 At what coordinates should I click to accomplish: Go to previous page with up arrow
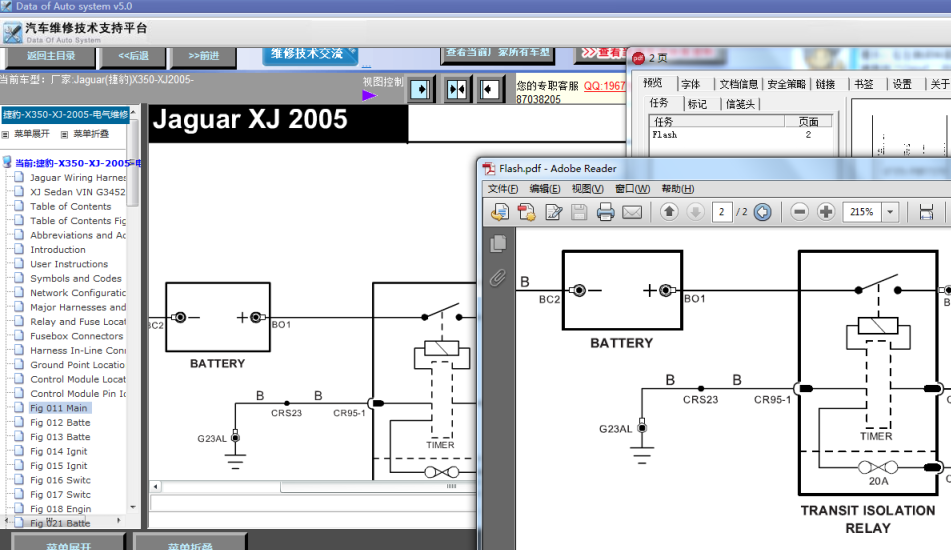[x=669, y=212]
